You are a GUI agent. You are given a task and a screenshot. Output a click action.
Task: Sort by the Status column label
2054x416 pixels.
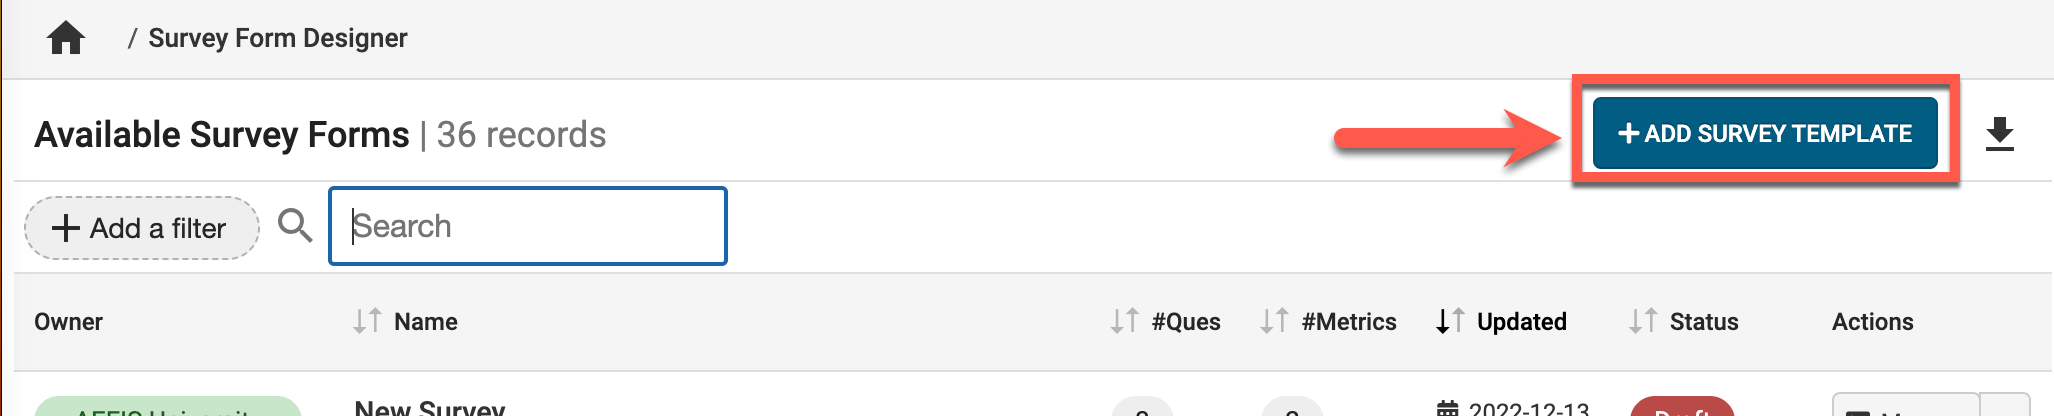pyautogui.click(x=1704, y=322)
